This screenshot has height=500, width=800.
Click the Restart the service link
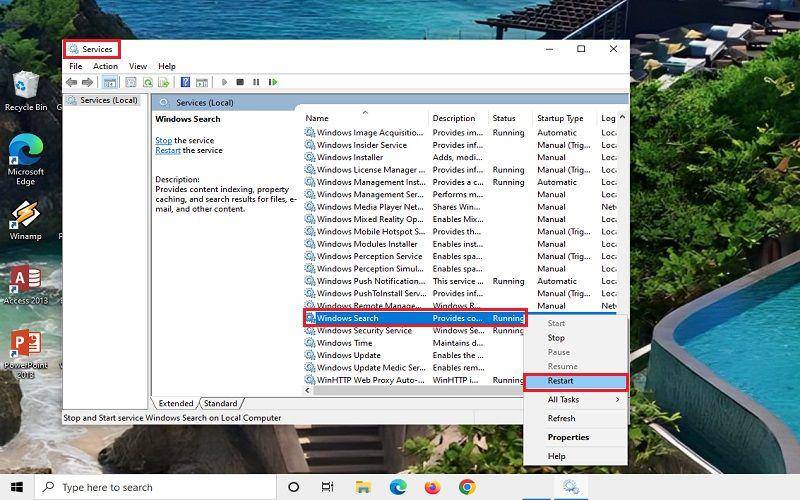(x=168, y=151)
